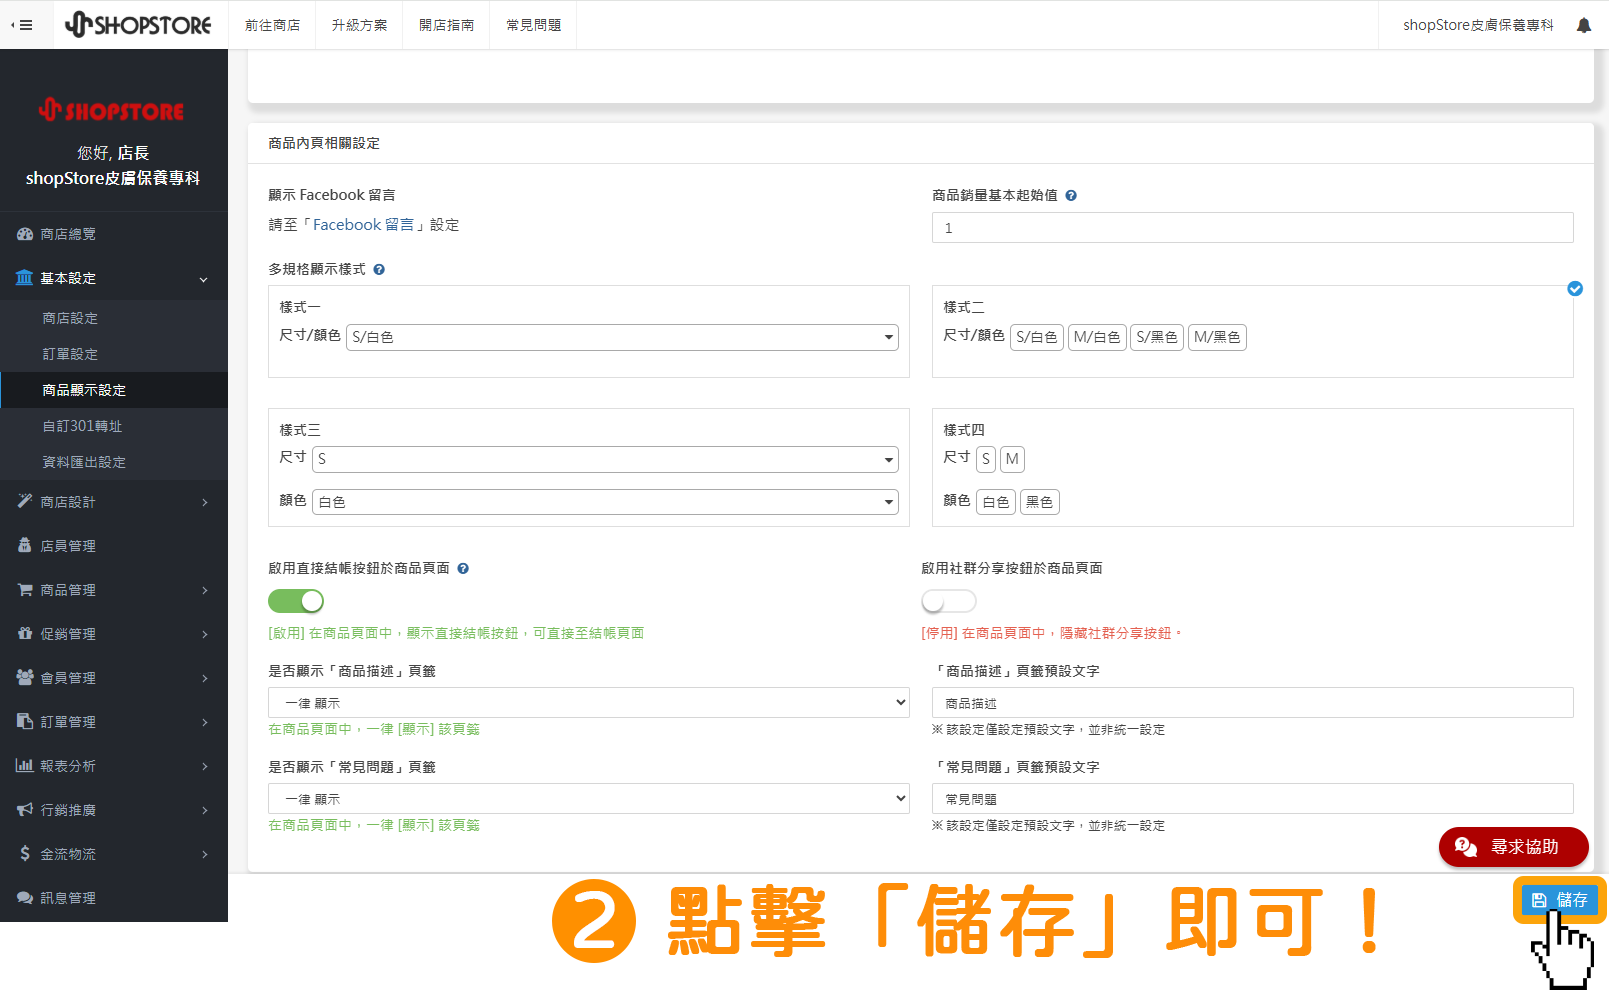This screenshot has width=1610, height=1000.
Task: Select the 店員管理 staff management icon
Action: (x=25, y=545)
